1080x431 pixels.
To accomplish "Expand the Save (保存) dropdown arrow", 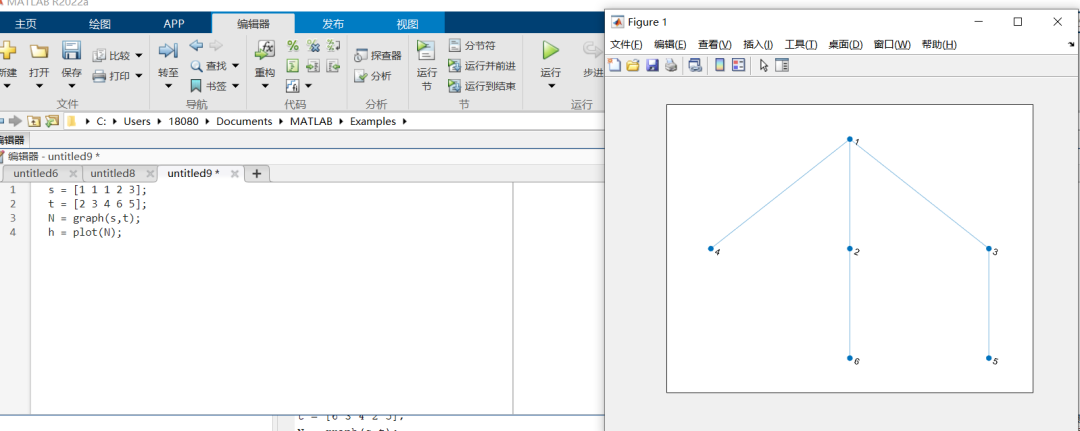I will pyautogui.click(x=72, y=86).
